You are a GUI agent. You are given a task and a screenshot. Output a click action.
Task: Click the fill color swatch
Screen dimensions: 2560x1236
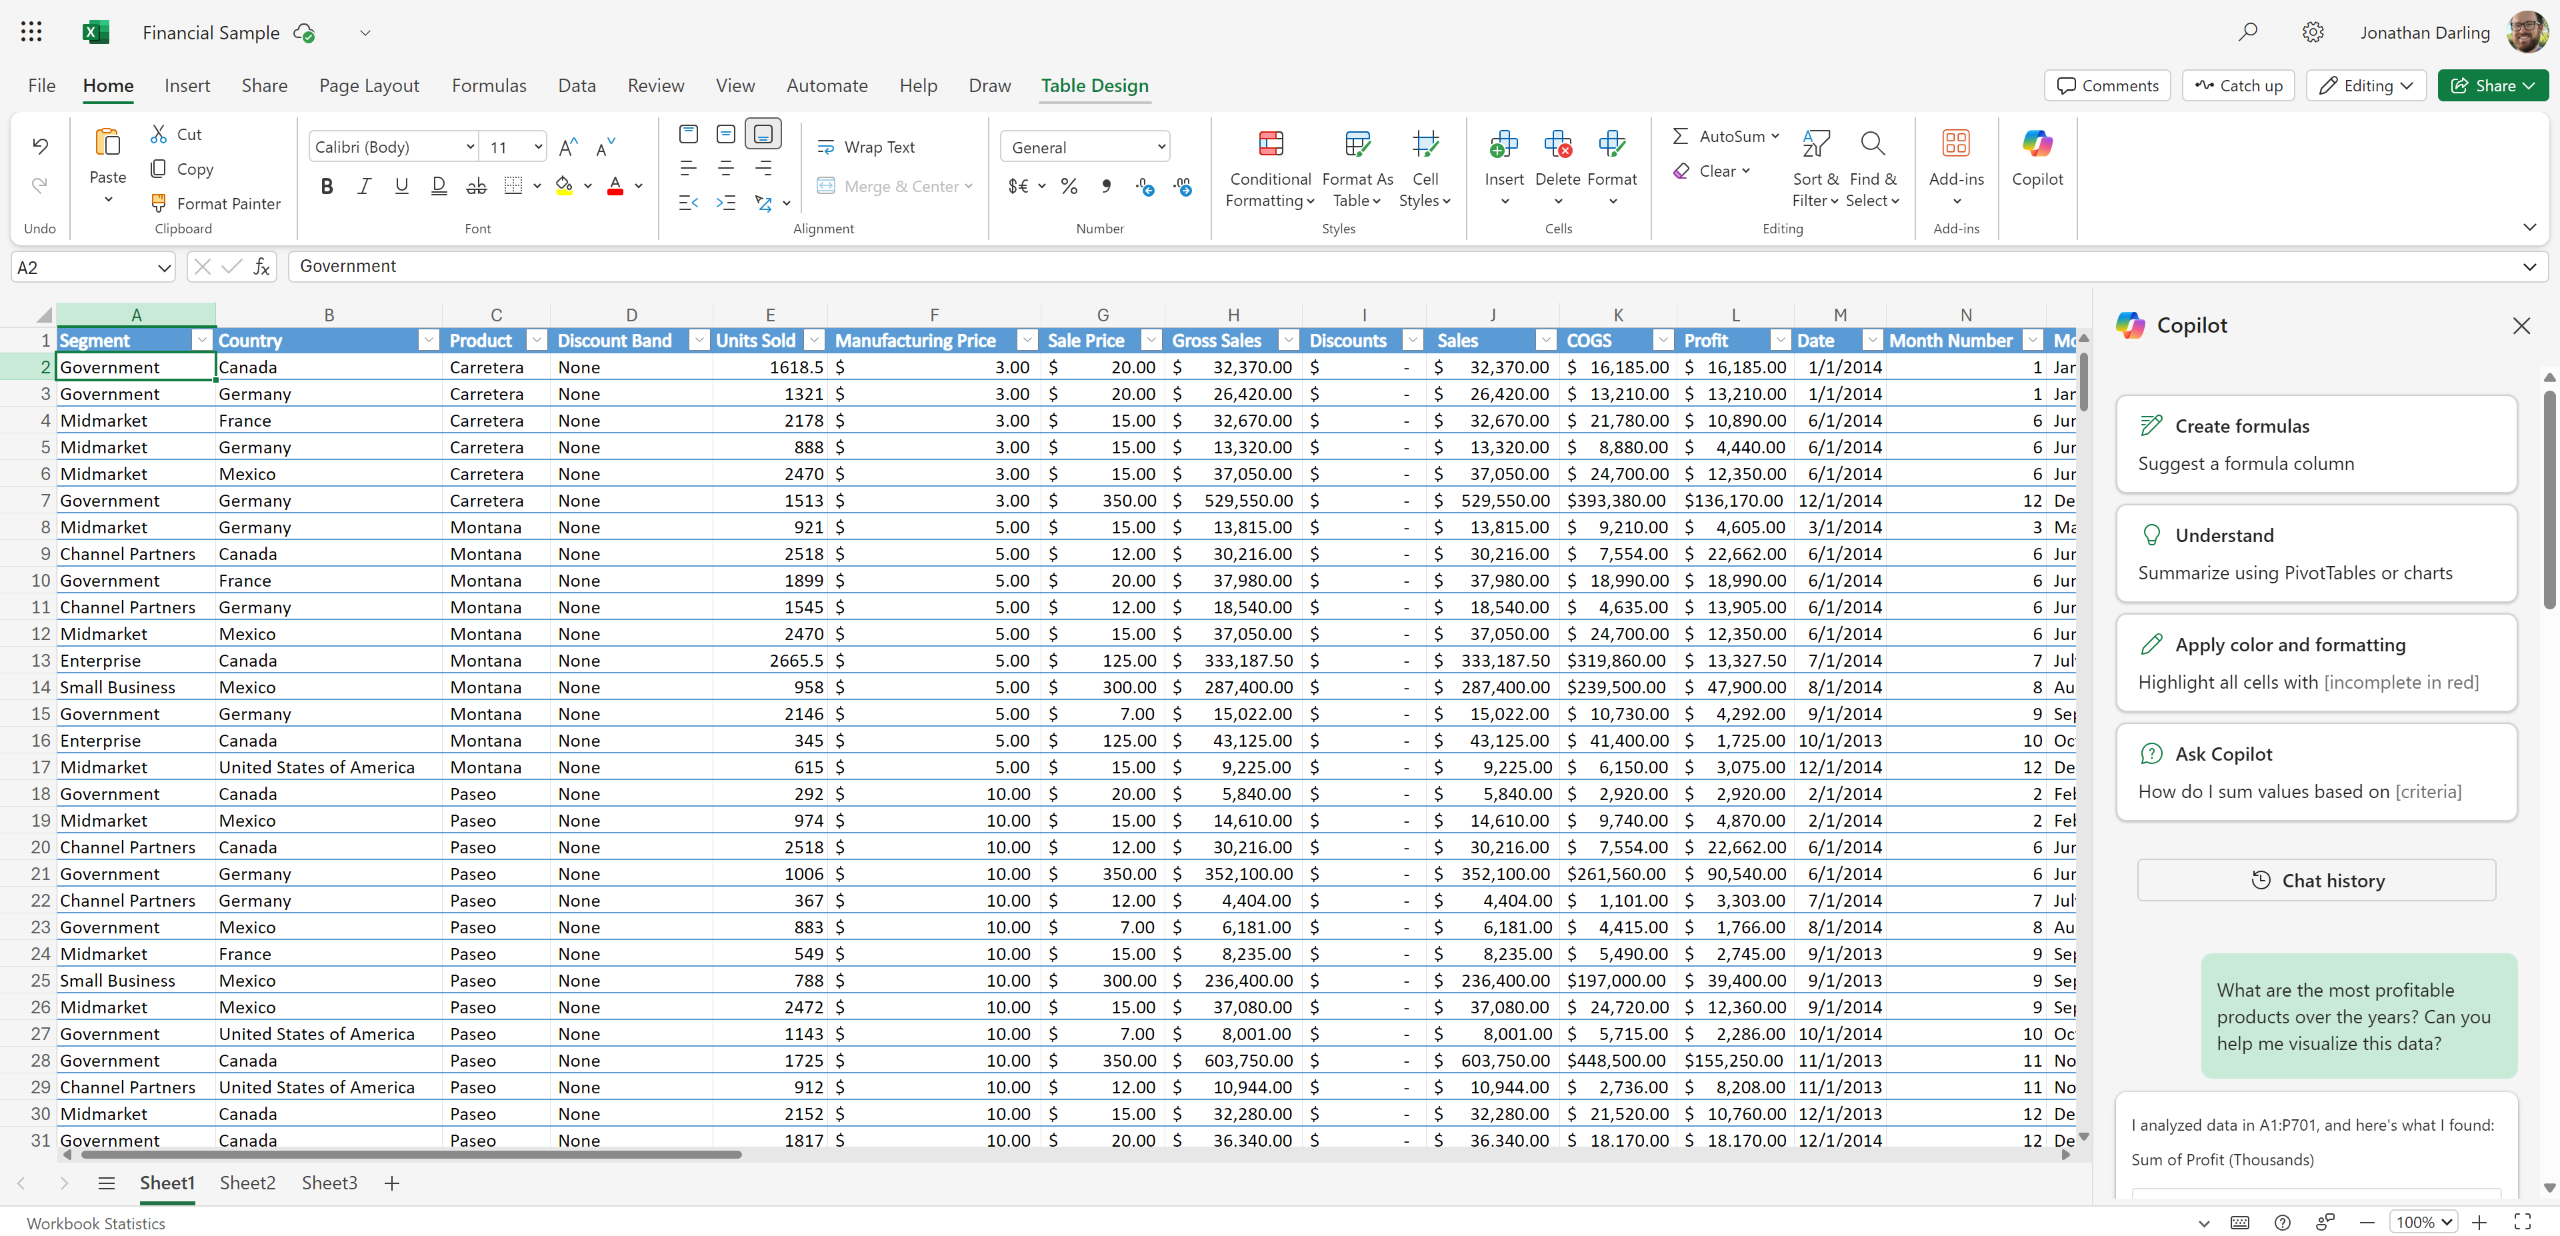click(564, 186)
